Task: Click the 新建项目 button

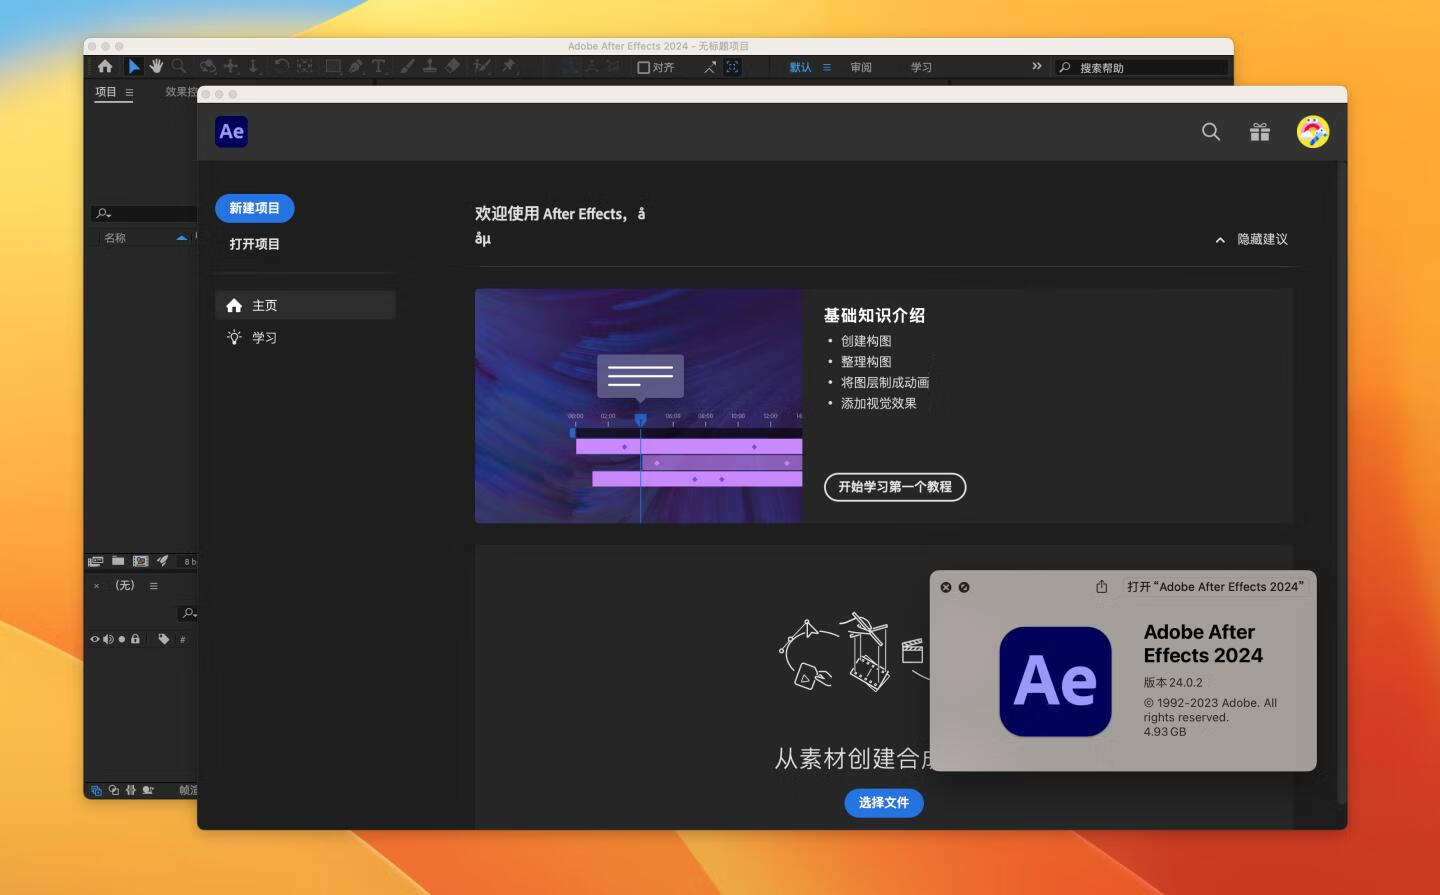Action: (x=254, y=208)
